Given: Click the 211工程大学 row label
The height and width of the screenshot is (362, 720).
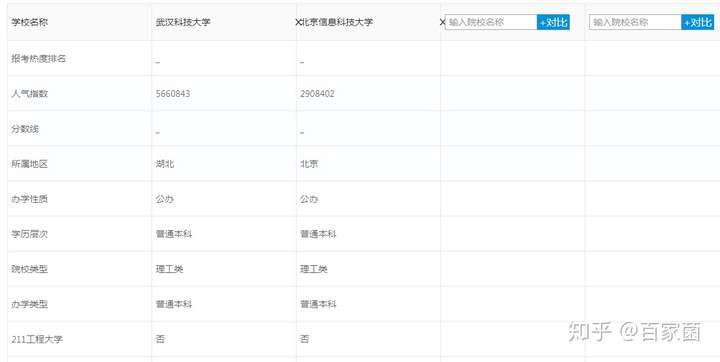Looking at the screenshot, I should pyautogui.click(x=37, y=339).
